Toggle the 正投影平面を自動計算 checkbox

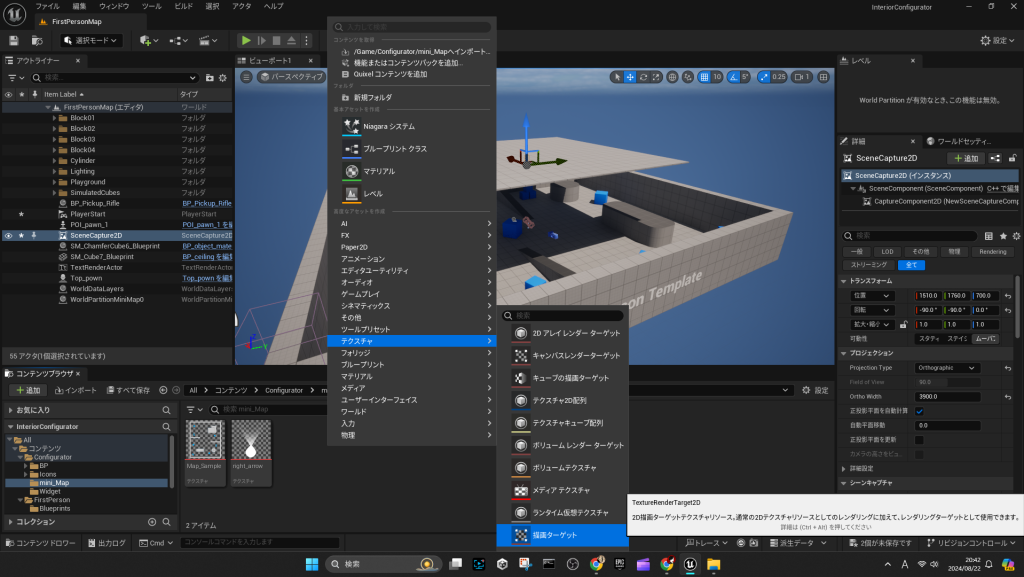tap(919, 411)
